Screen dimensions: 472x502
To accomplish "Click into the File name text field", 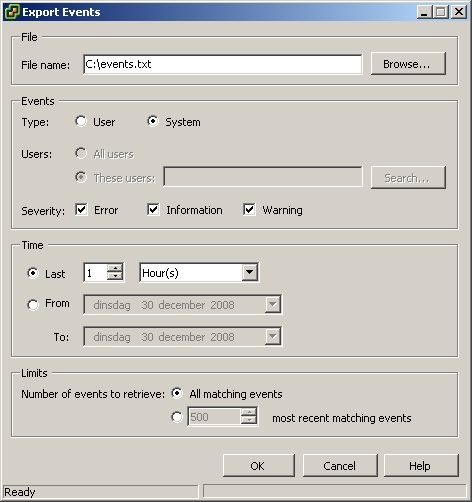I will pos(222,64).
